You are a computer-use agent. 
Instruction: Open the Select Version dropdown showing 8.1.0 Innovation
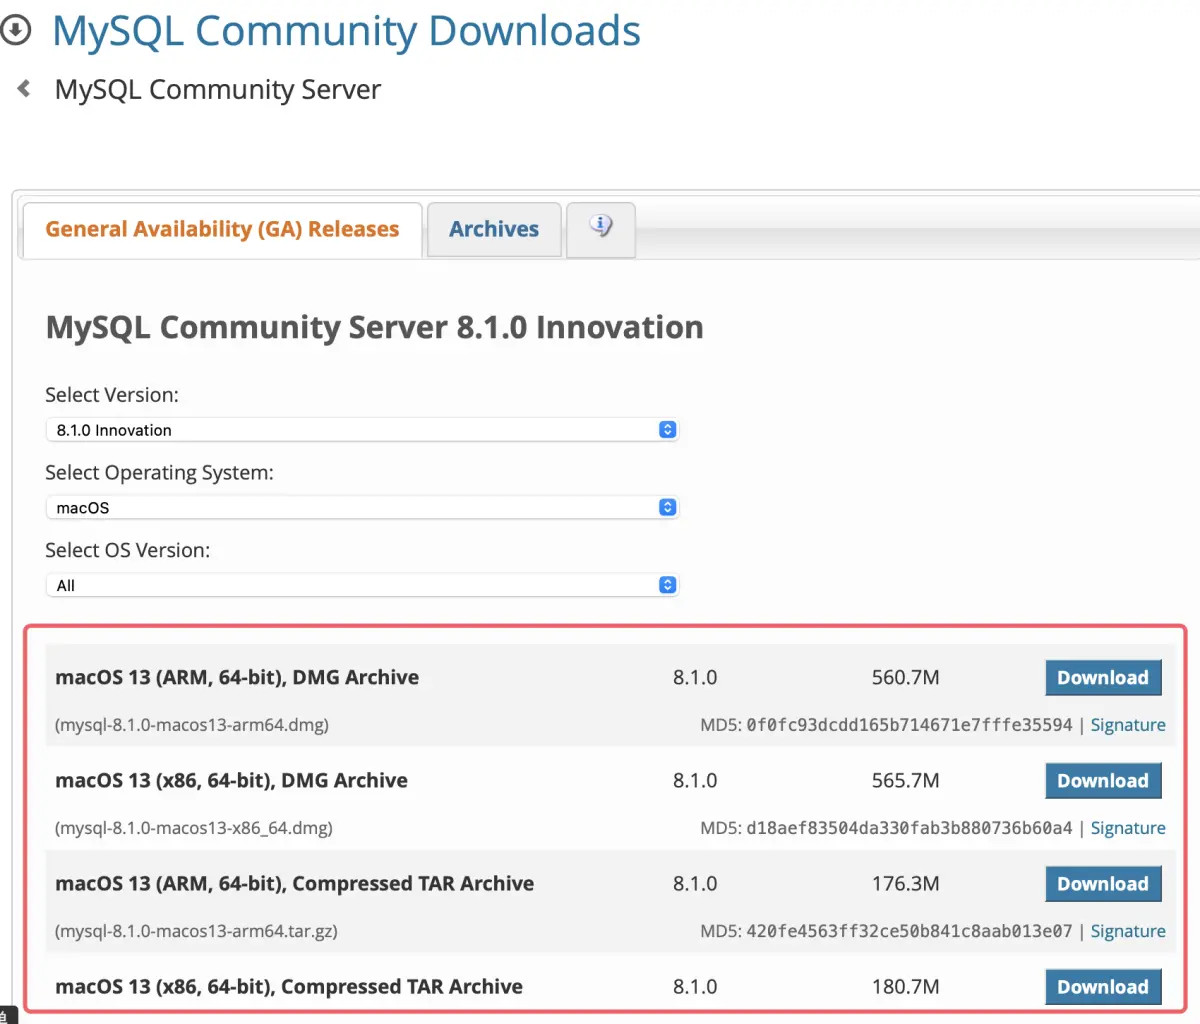pyautogui.click(x=362, y=430)
